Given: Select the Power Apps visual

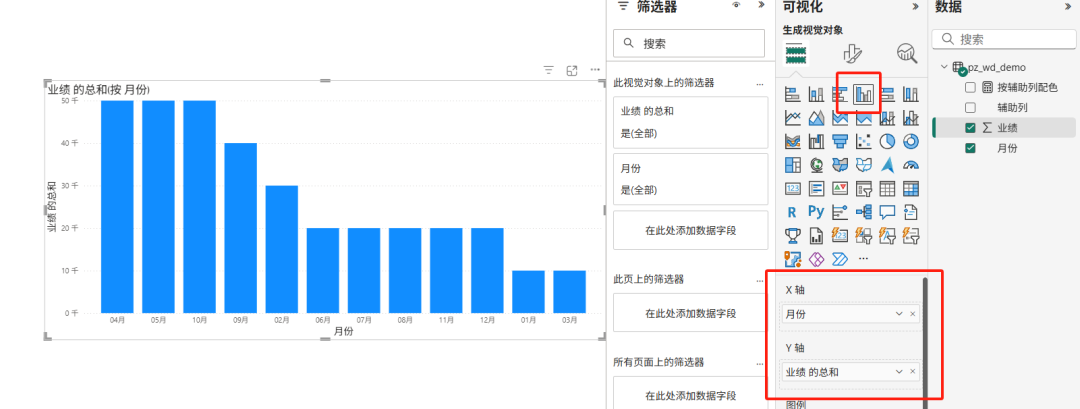Looking at the screenshot, I should (x=817, y=259).
